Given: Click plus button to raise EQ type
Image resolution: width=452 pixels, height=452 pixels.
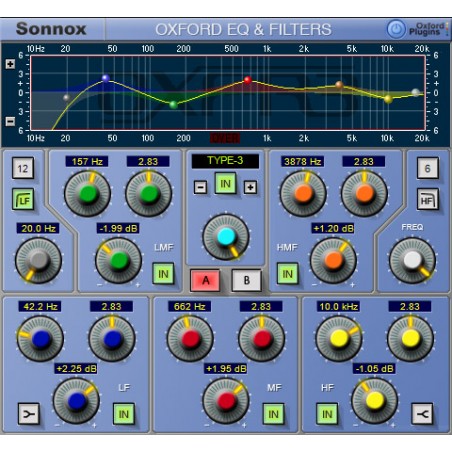Looking at the screenshot, I should point(250,187).
